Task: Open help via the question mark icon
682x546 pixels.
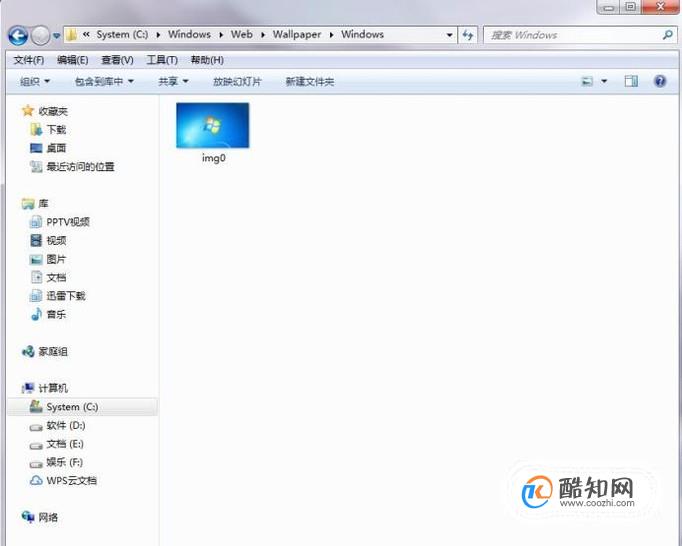Action: (x=660, y=81)
